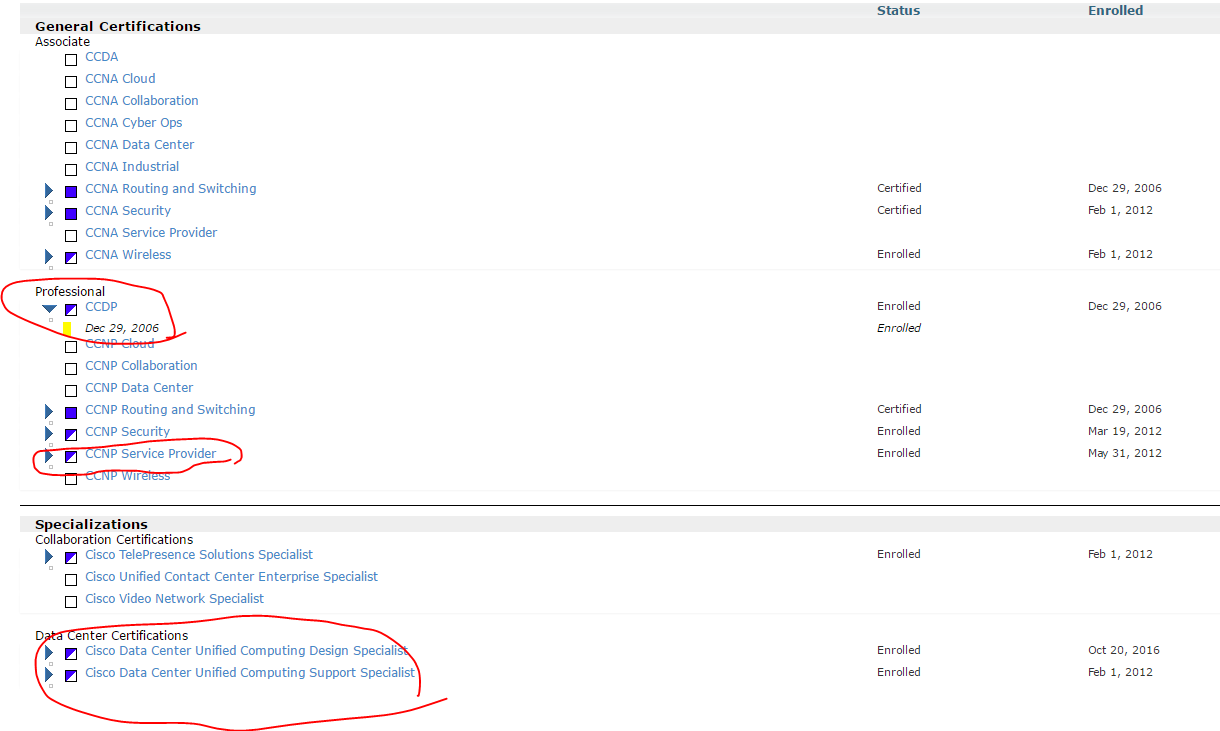
Task: Open the CCNA Cyber Ops link
Action: tap(134, 123)
